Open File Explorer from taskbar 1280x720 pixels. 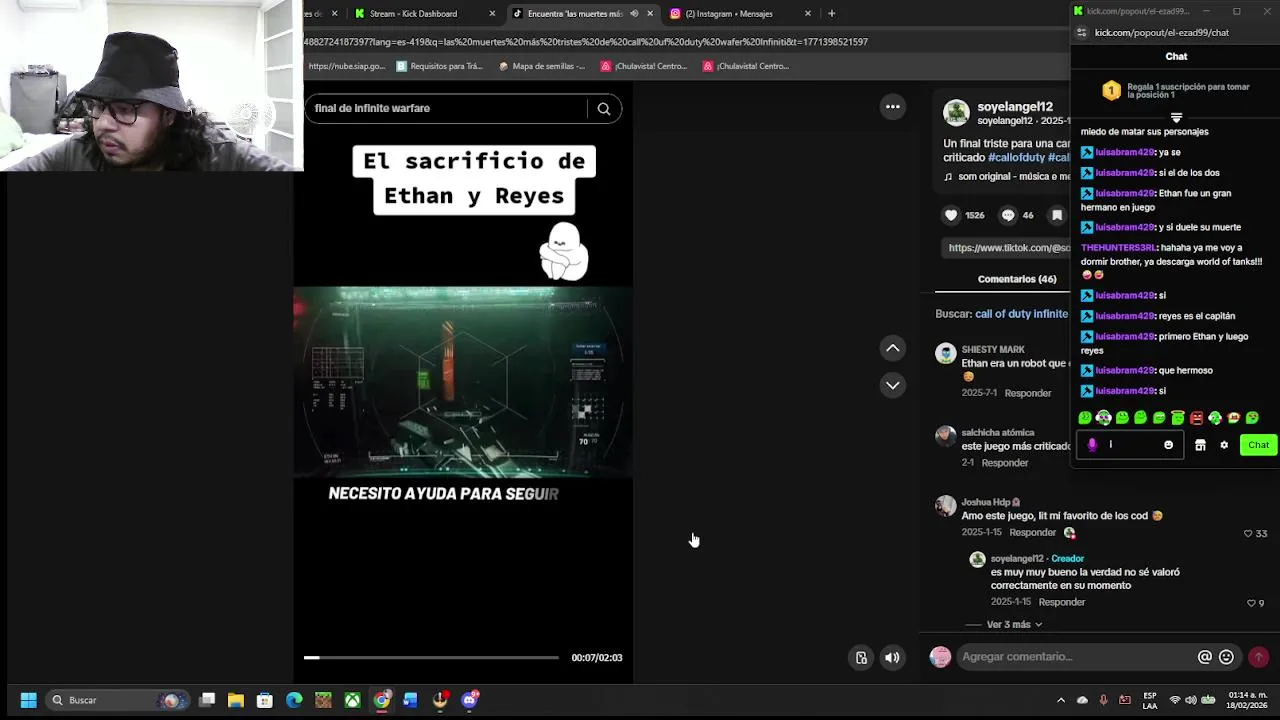[236, 700]
